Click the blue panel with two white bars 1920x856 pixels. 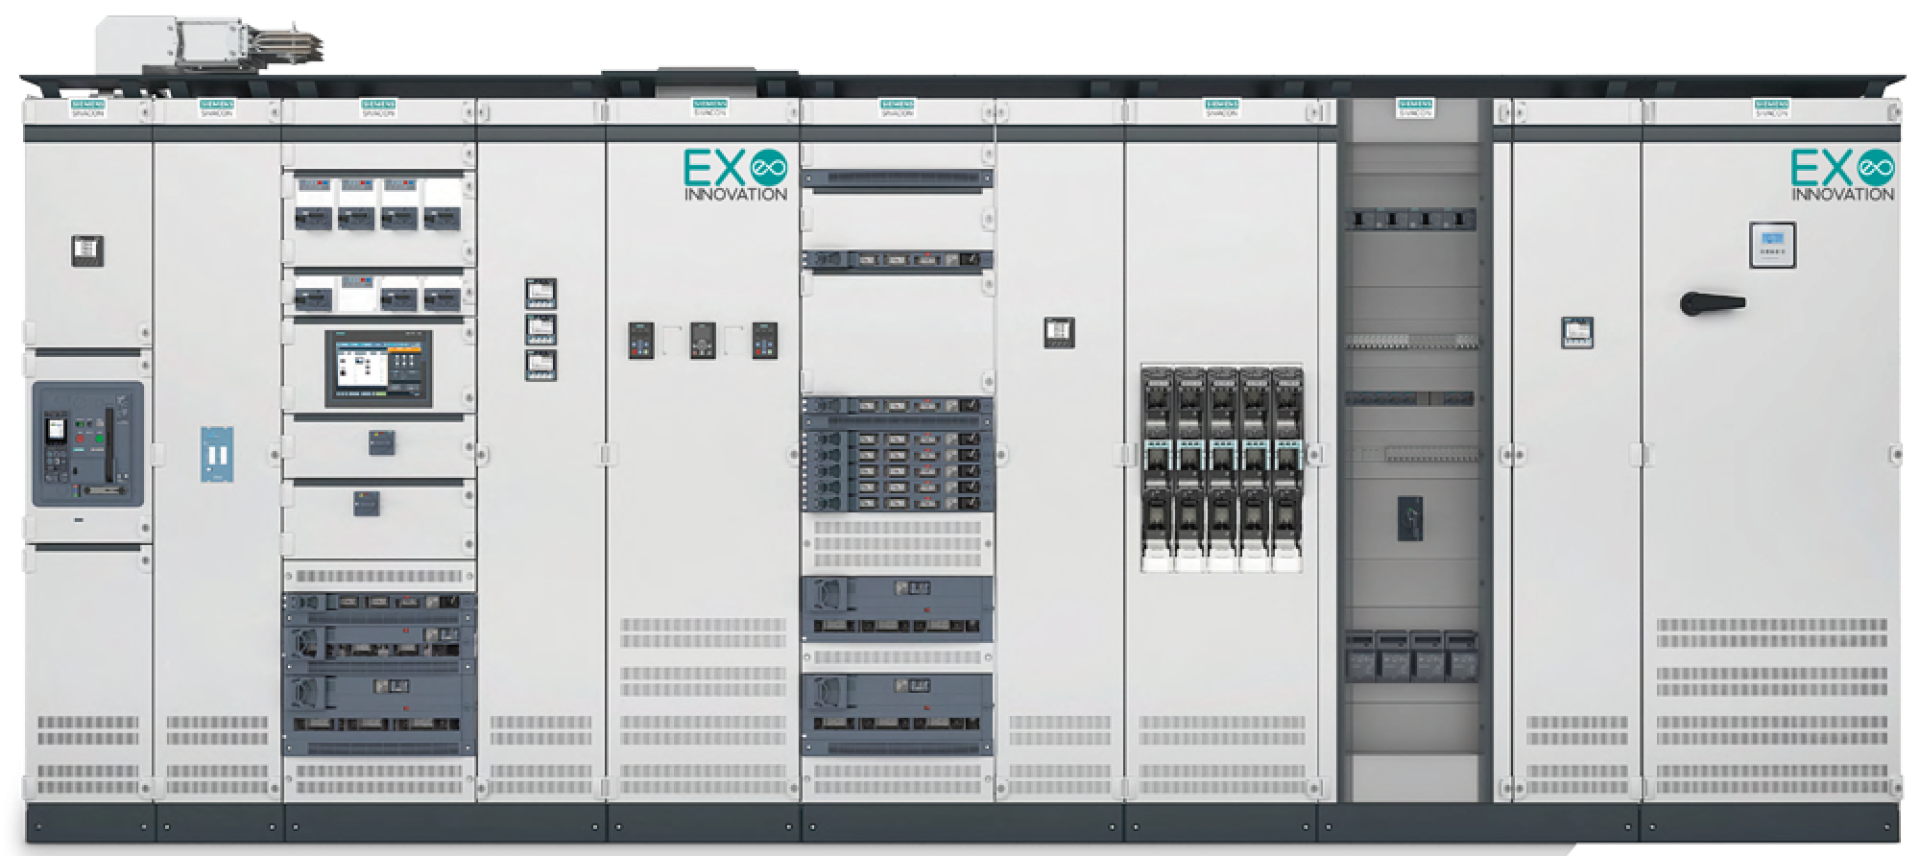217,455
